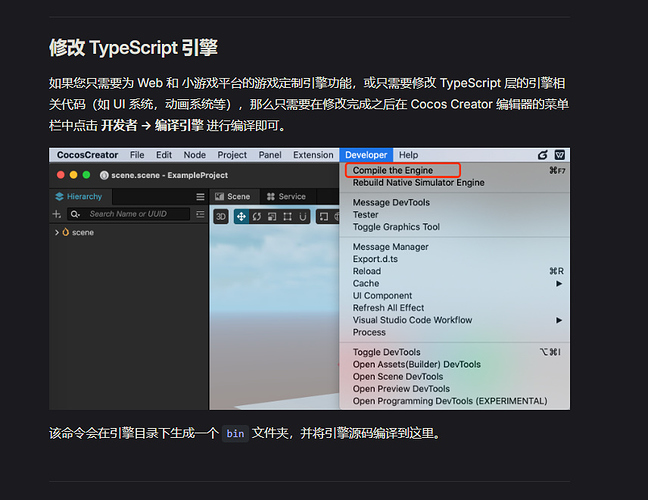Click the bold text '开发者'
The height and width of the screenshot is (500, 648).
pyautogui.click(x=119, y=125)
